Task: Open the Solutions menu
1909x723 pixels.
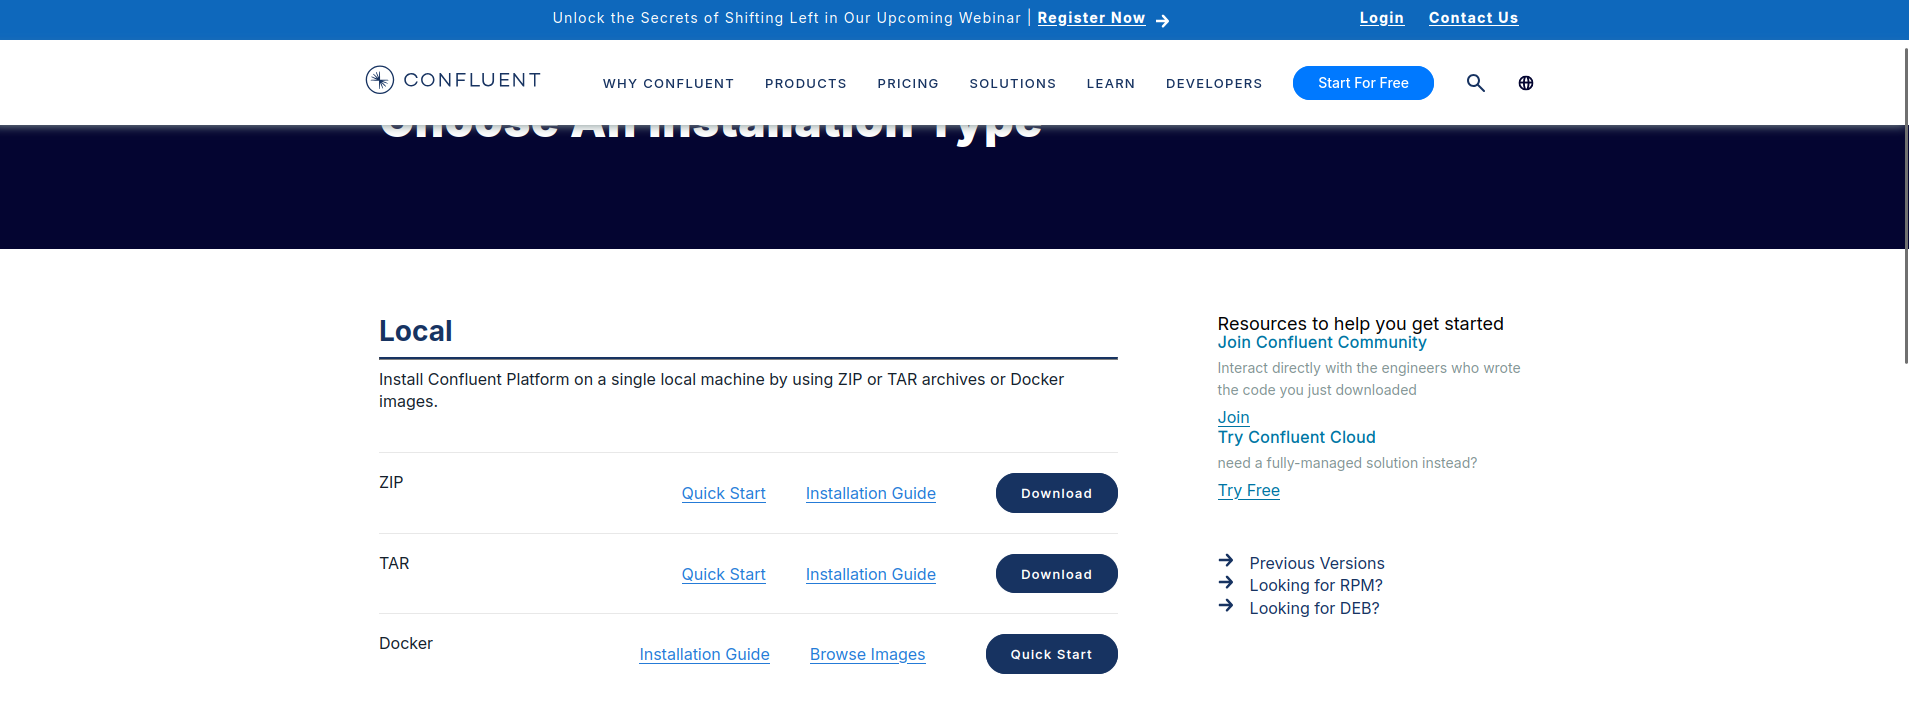Action: pos(1012,84)
